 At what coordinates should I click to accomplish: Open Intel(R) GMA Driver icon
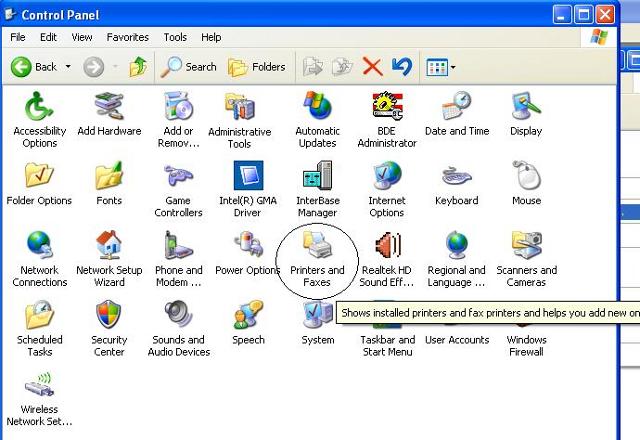(248, 176)
